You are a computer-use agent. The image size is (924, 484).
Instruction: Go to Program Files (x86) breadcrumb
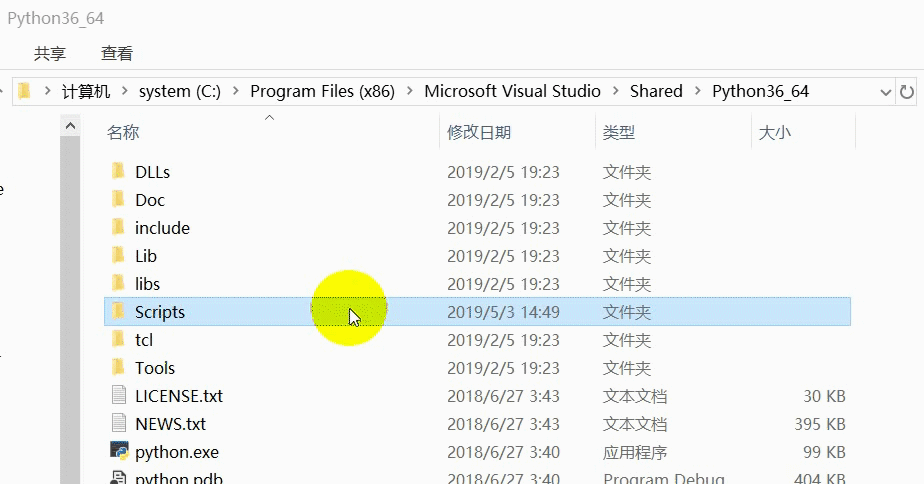tap(322, 91)
